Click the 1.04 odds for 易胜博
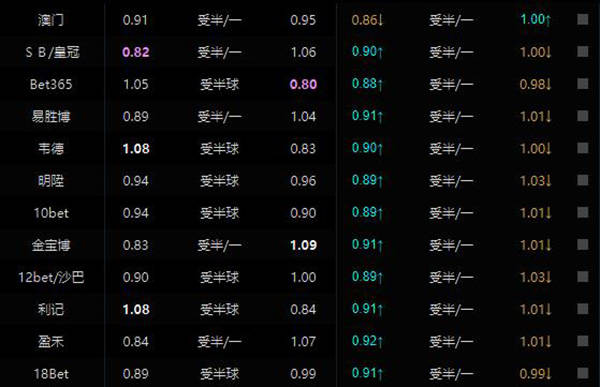Screen dimensions: 600x387 pos(303,116)
